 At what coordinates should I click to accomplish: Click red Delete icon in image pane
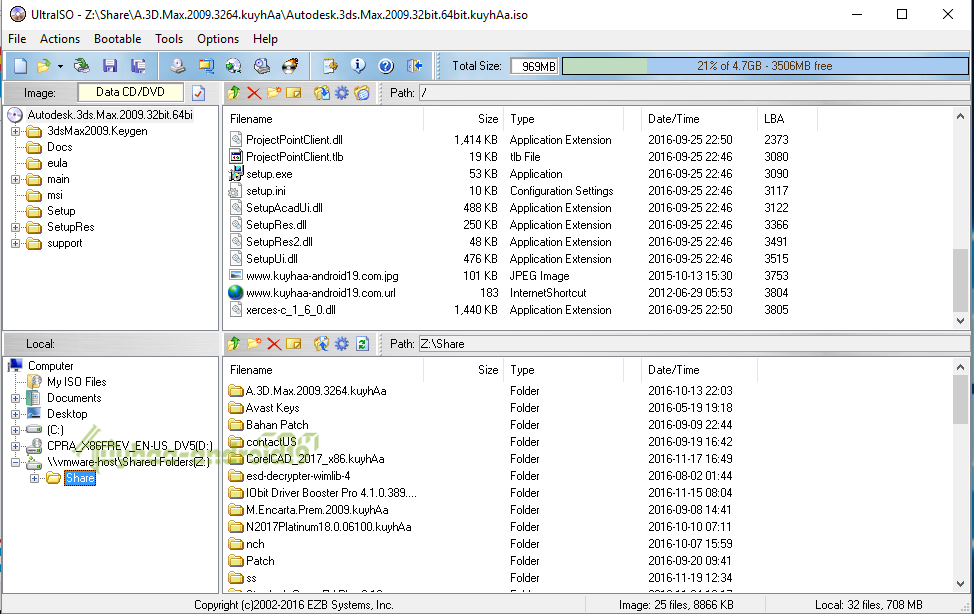click(253, 93)
